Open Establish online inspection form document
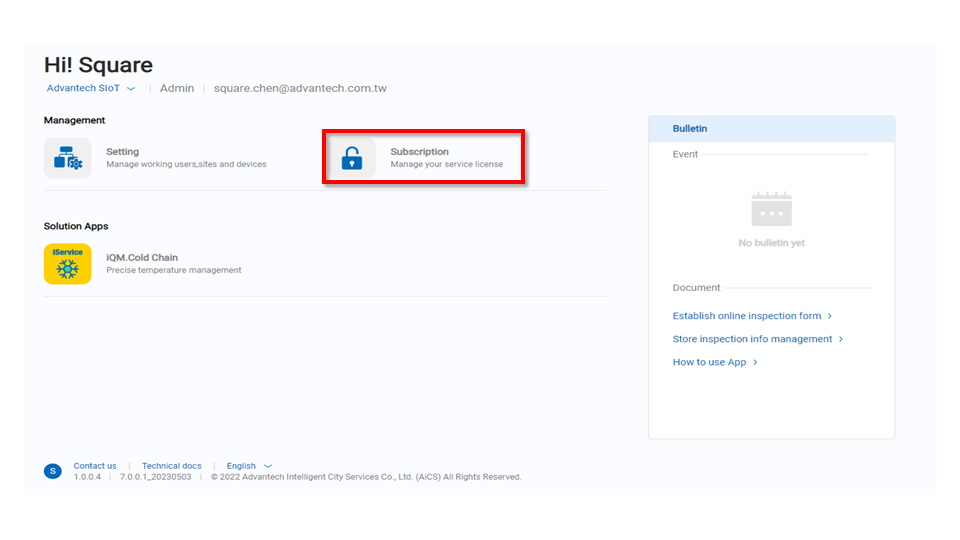The width and height of the screenshot is (960, 540). click(746, 316)
